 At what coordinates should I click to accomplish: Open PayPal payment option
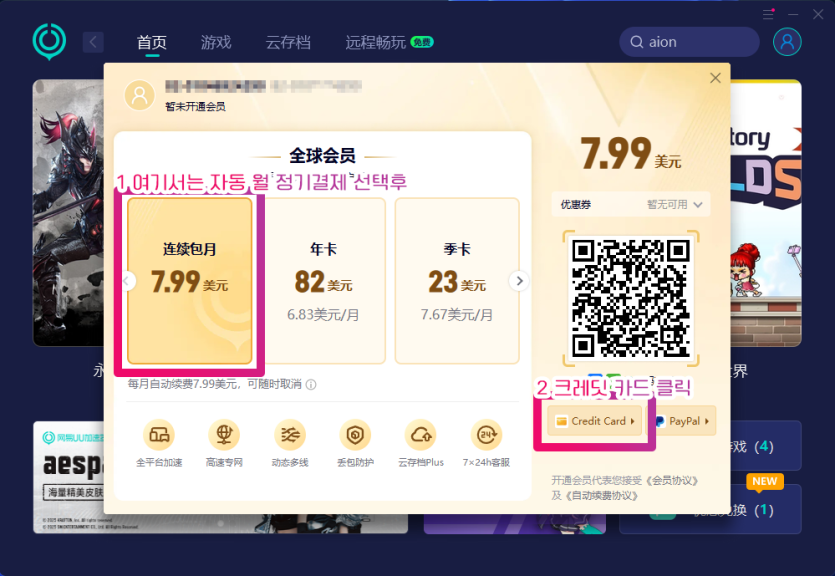pos(683,421)
